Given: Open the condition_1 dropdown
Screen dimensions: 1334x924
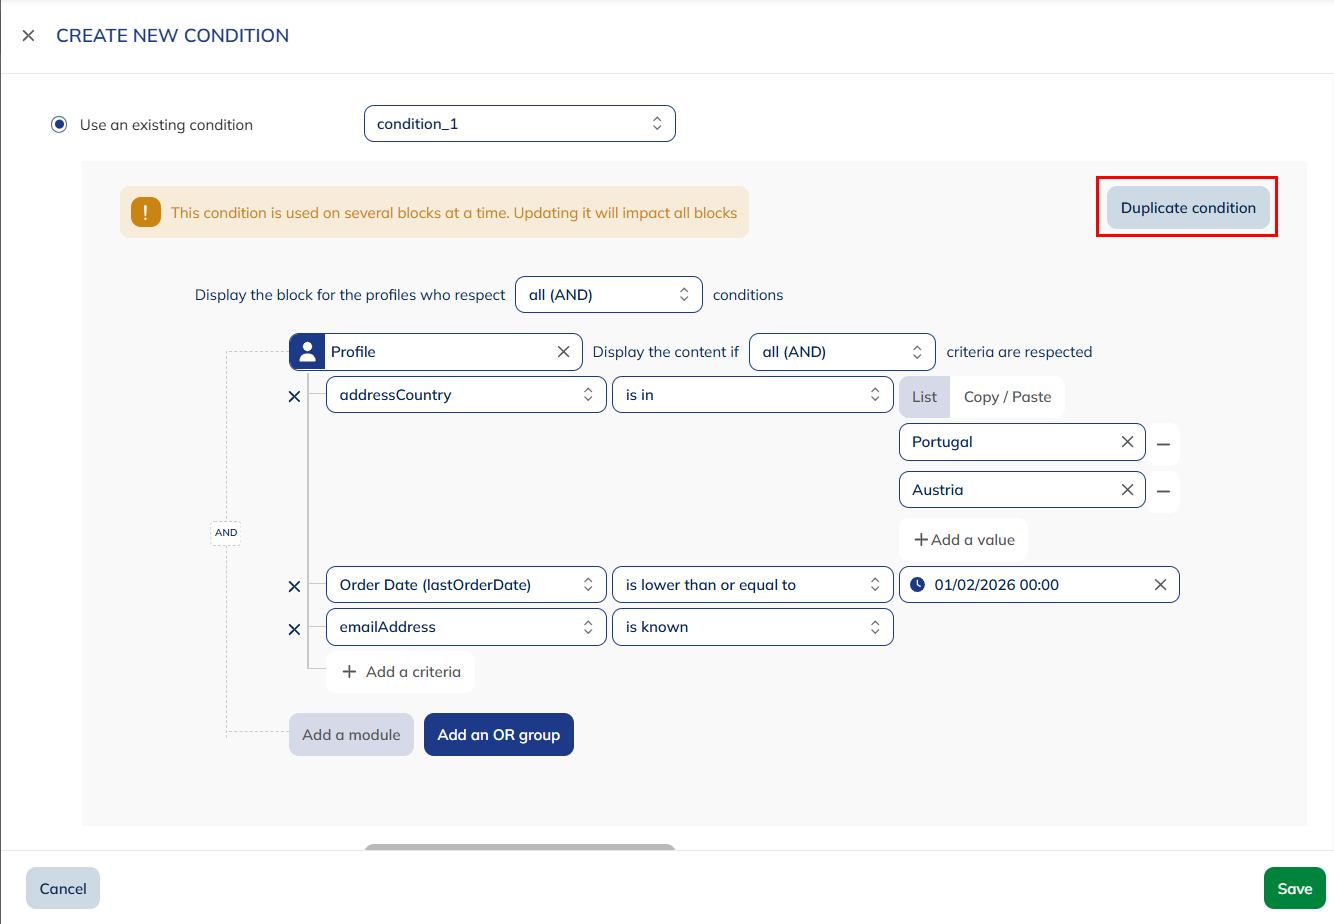Looking at the screenshot, I should tap(519, 124).
